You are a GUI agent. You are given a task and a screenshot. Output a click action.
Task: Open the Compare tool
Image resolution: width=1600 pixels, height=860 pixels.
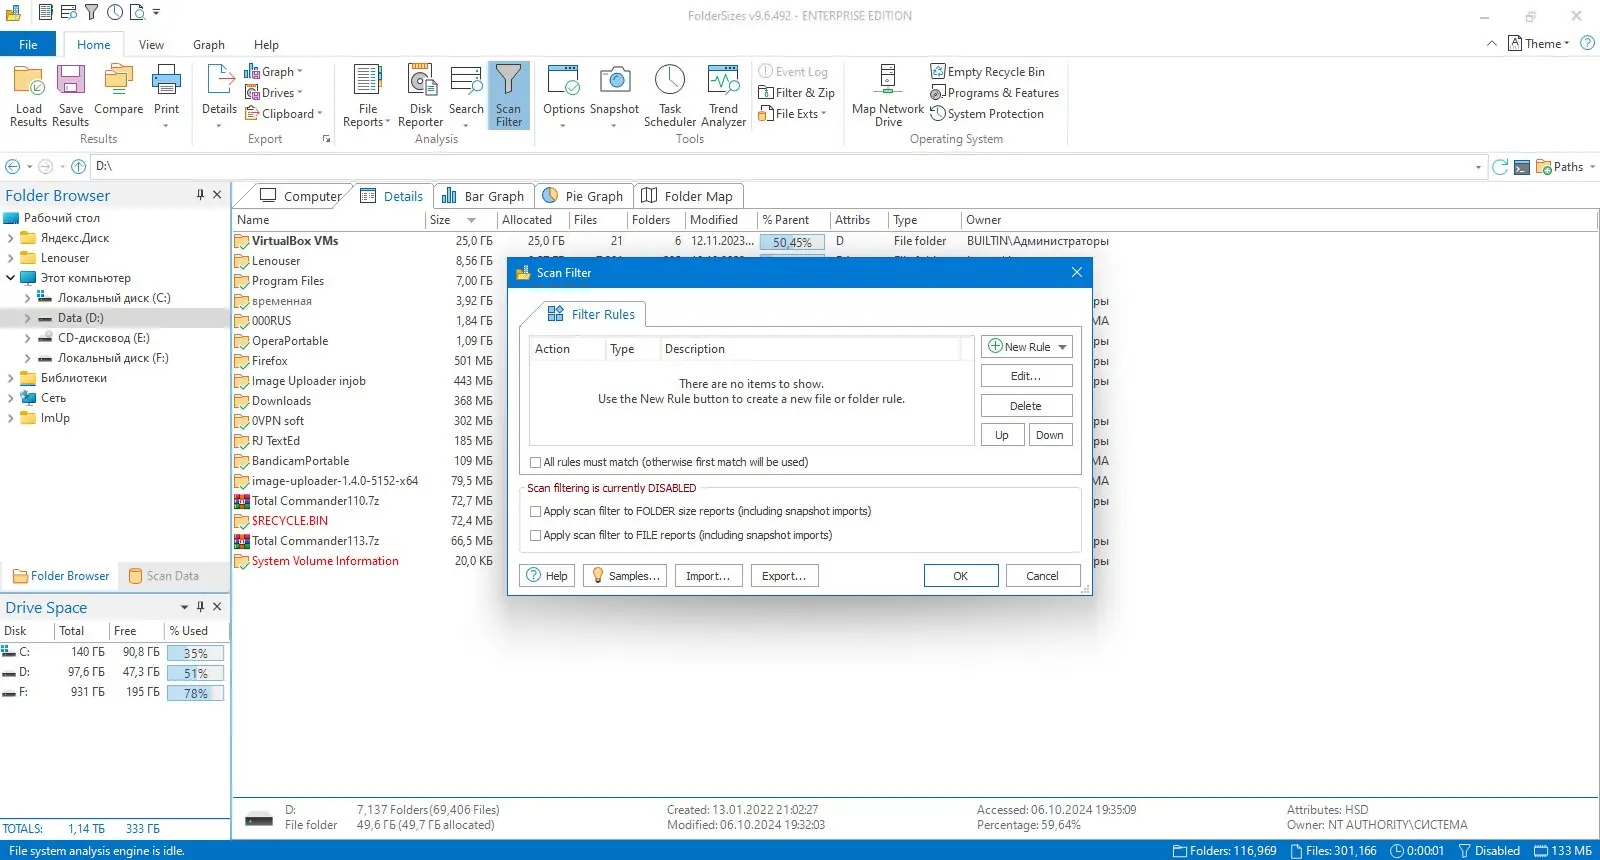(118, 90)
